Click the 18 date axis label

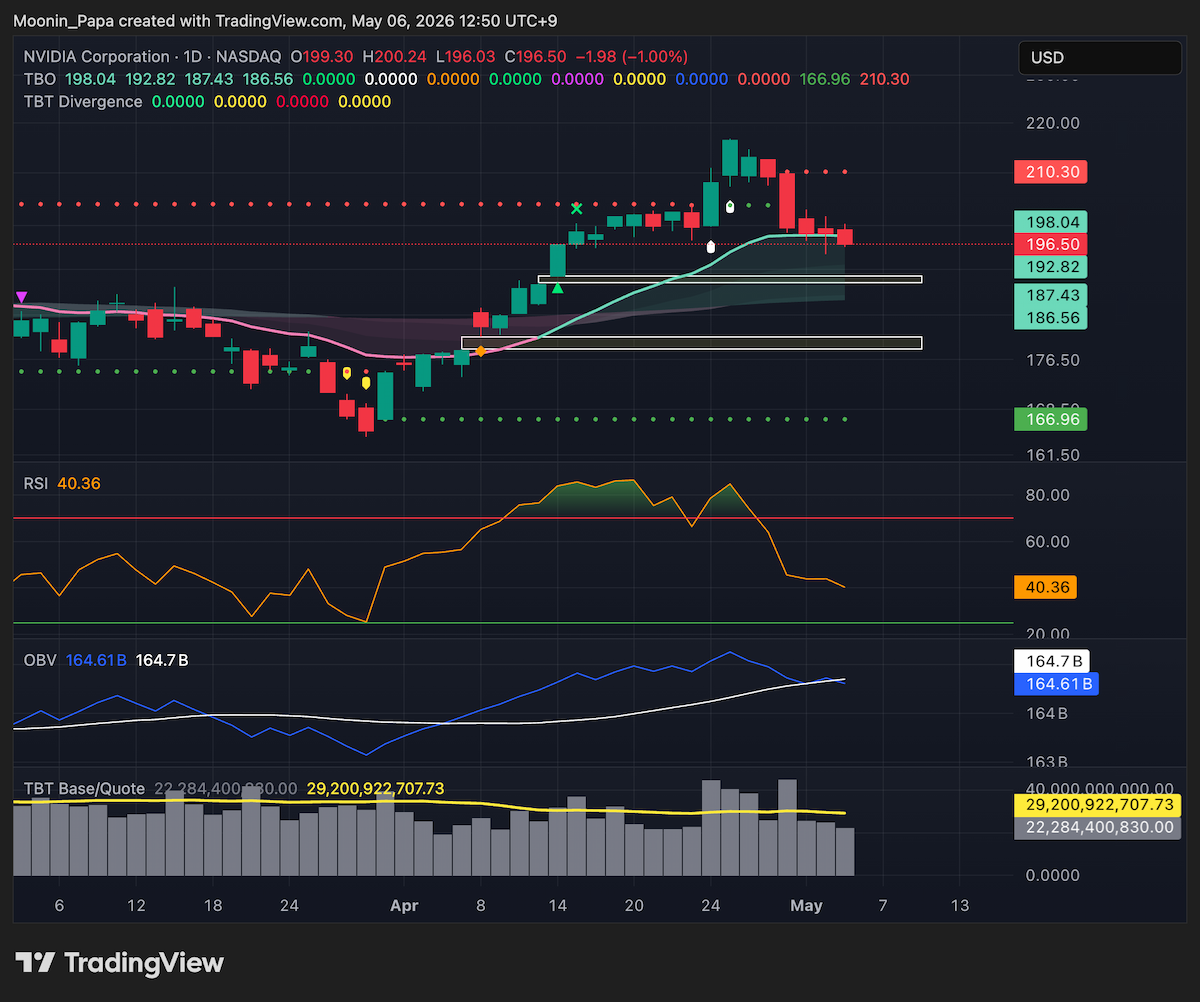click(x=212, y=906)
